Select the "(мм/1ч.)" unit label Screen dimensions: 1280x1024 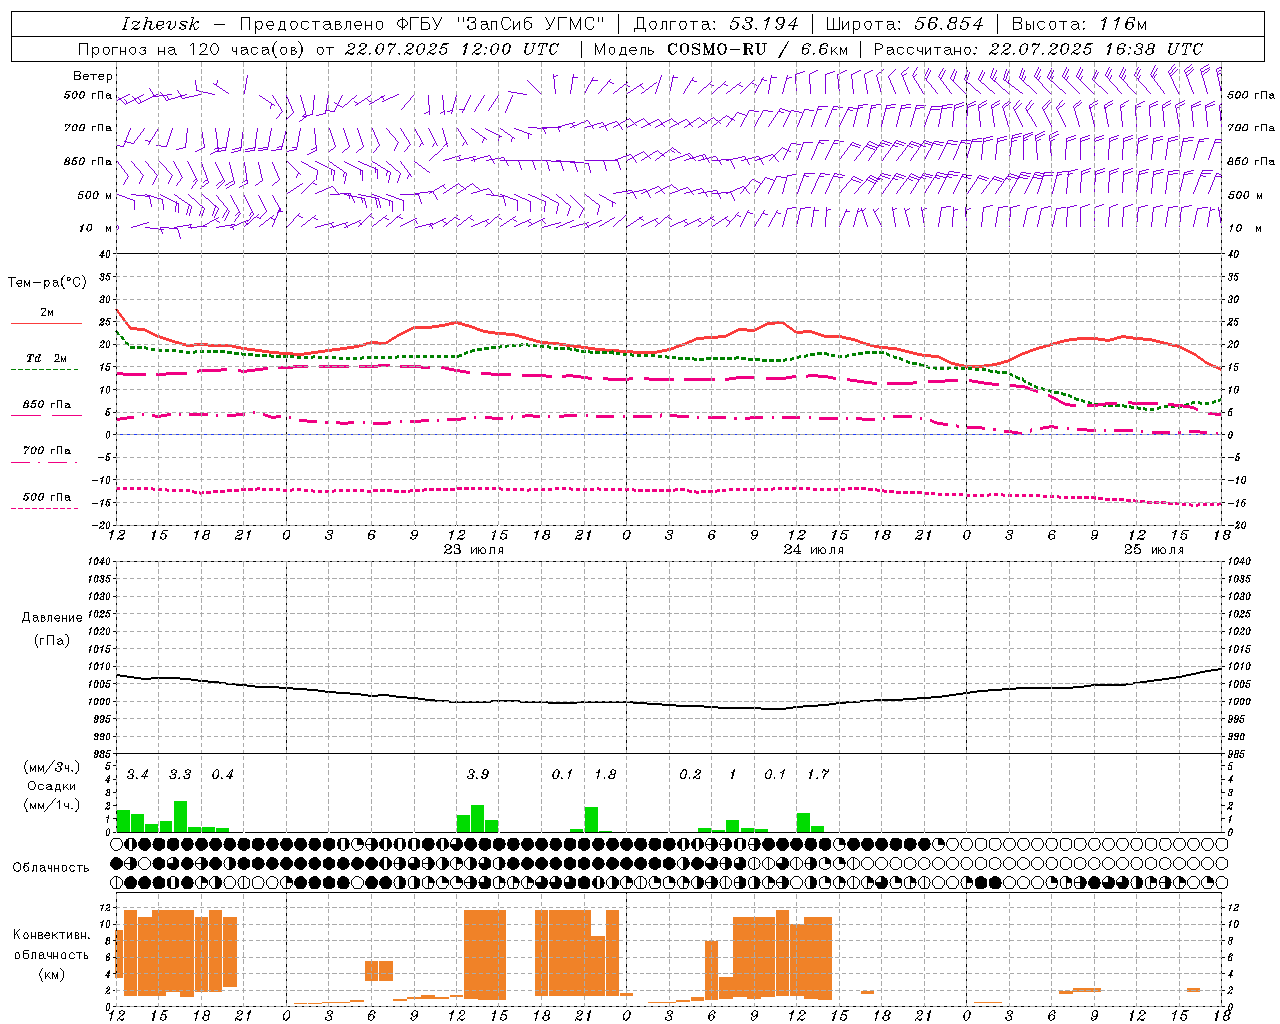(x=52, y=805)
